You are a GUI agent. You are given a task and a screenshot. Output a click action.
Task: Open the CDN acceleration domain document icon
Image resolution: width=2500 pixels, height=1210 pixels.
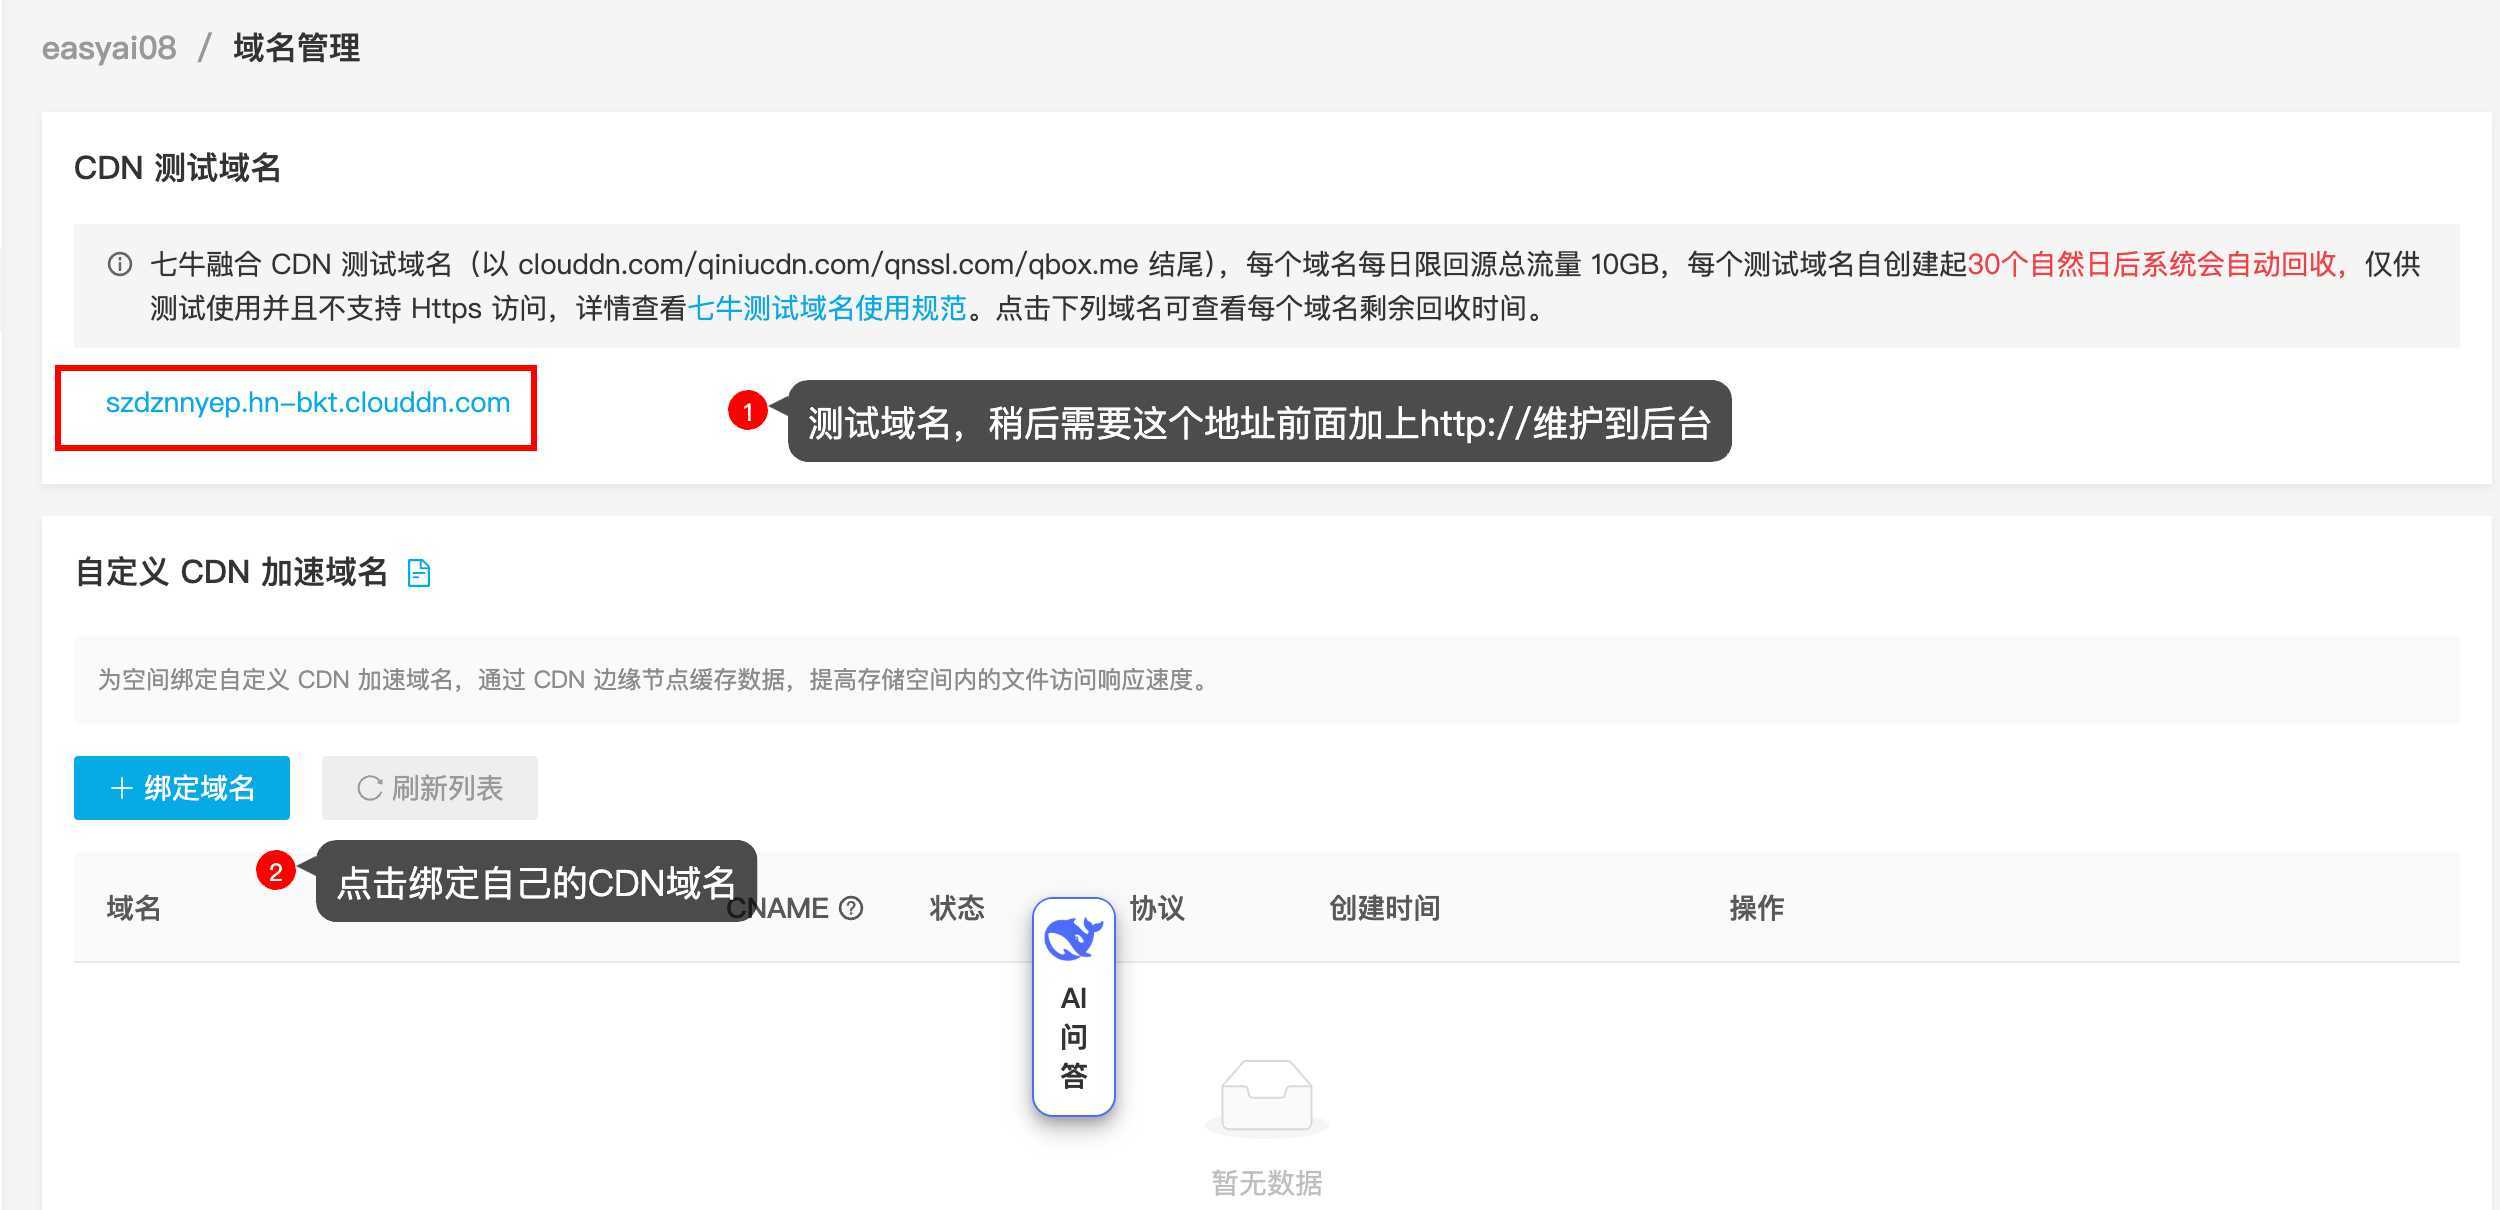coord(419,573)
